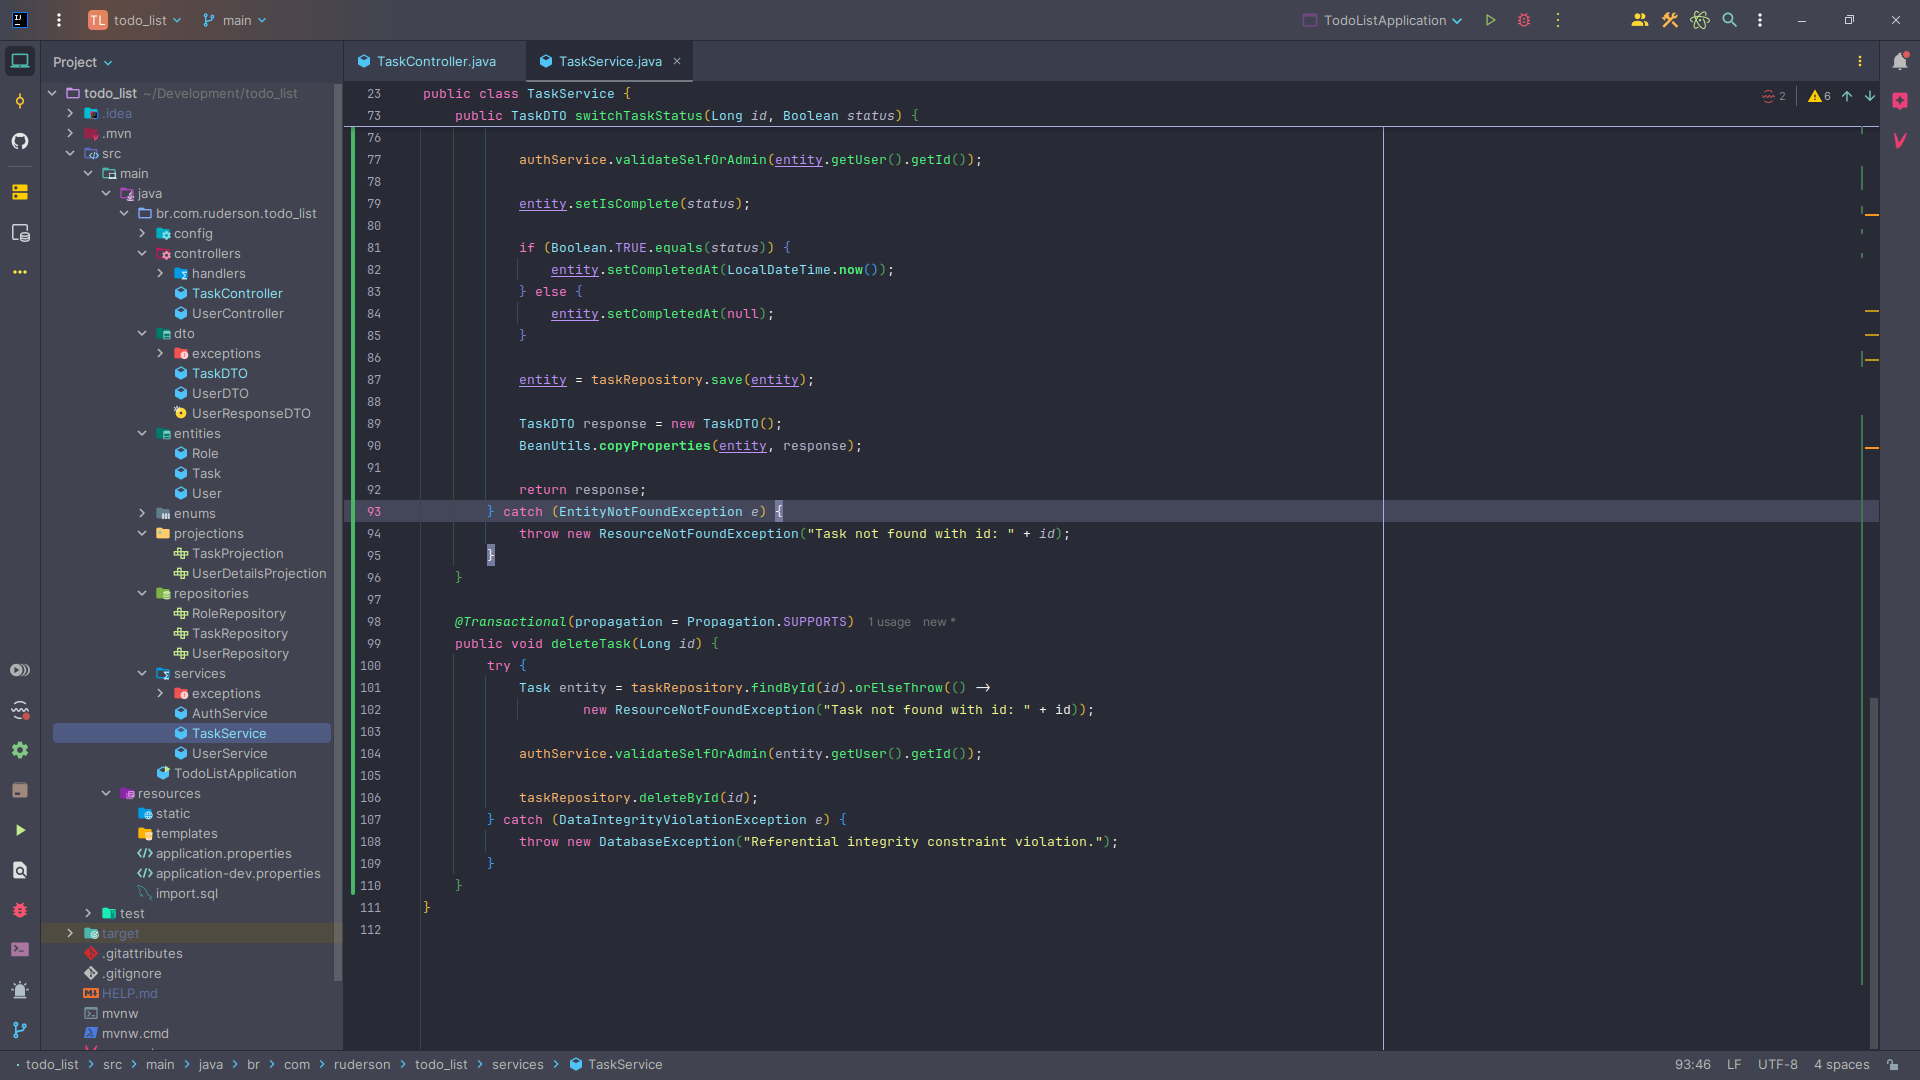Close the TaskService.java tab
Screen dimensions: 1920x1080
(x=677, y=61)
